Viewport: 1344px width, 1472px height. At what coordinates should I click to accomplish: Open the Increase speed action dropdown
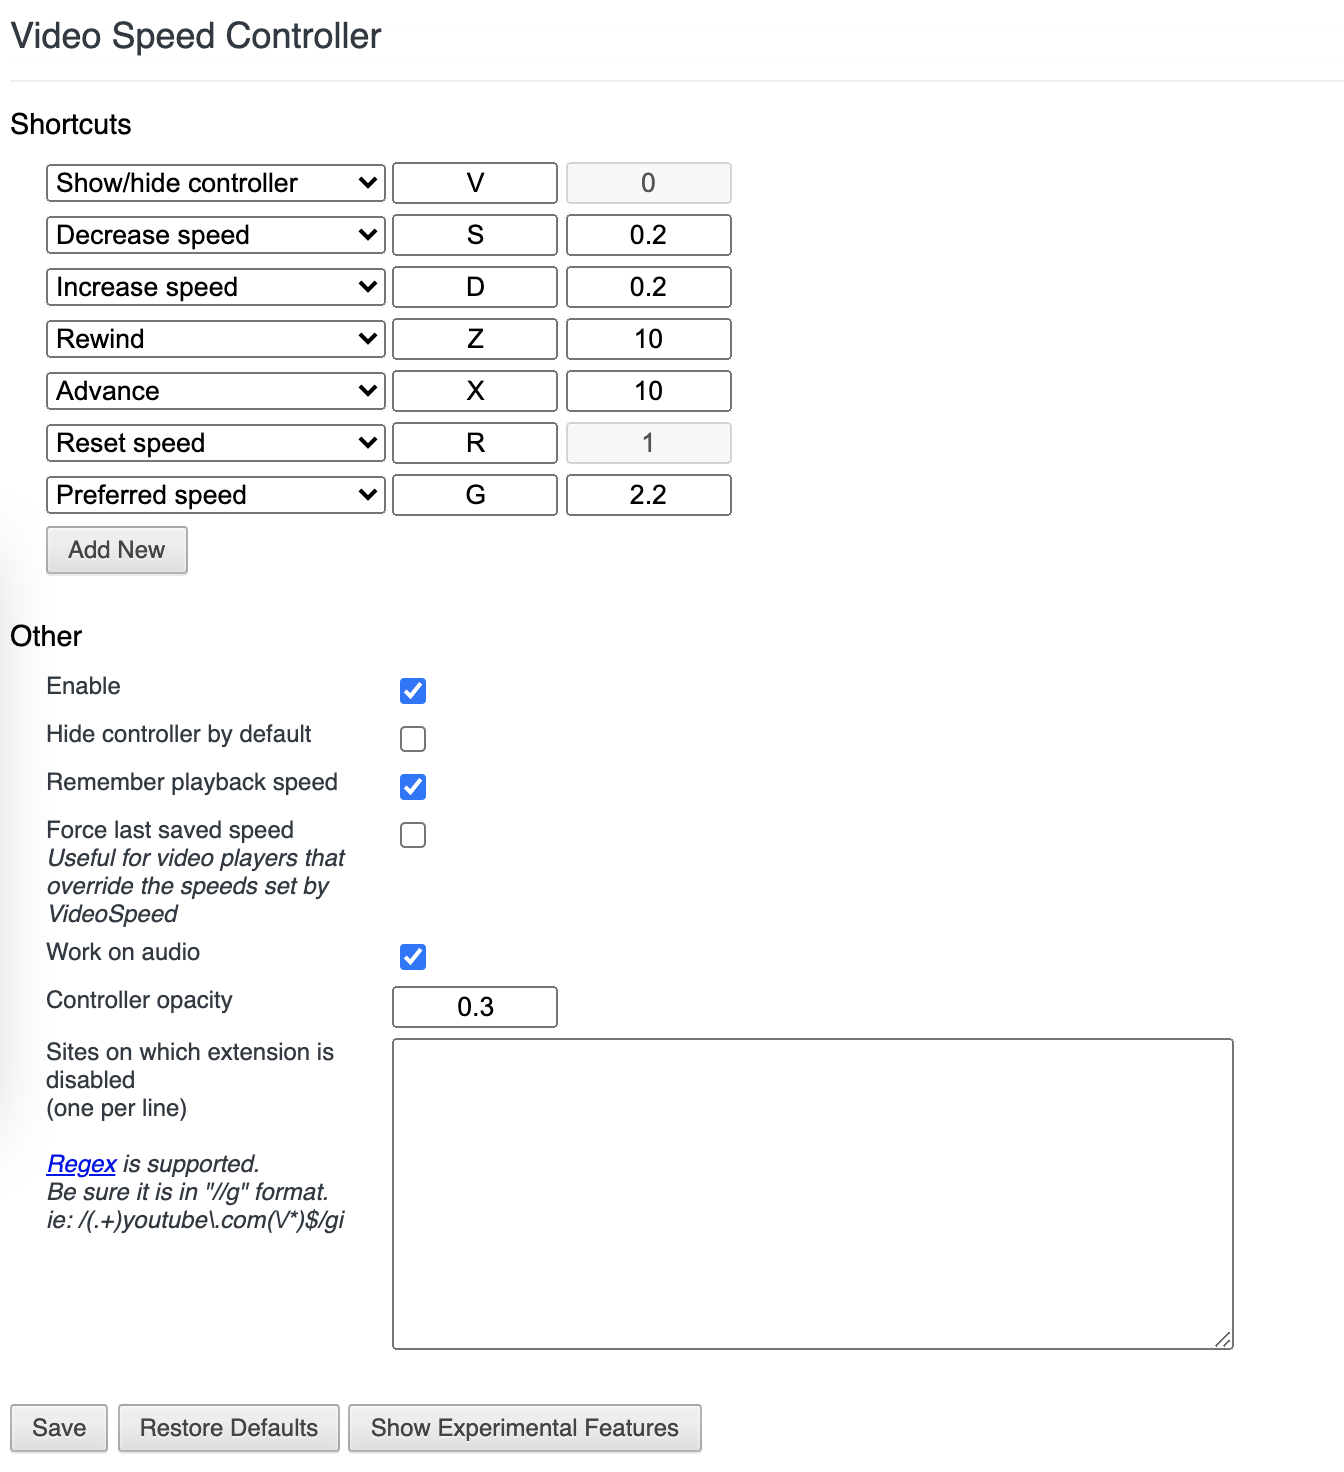214,287
